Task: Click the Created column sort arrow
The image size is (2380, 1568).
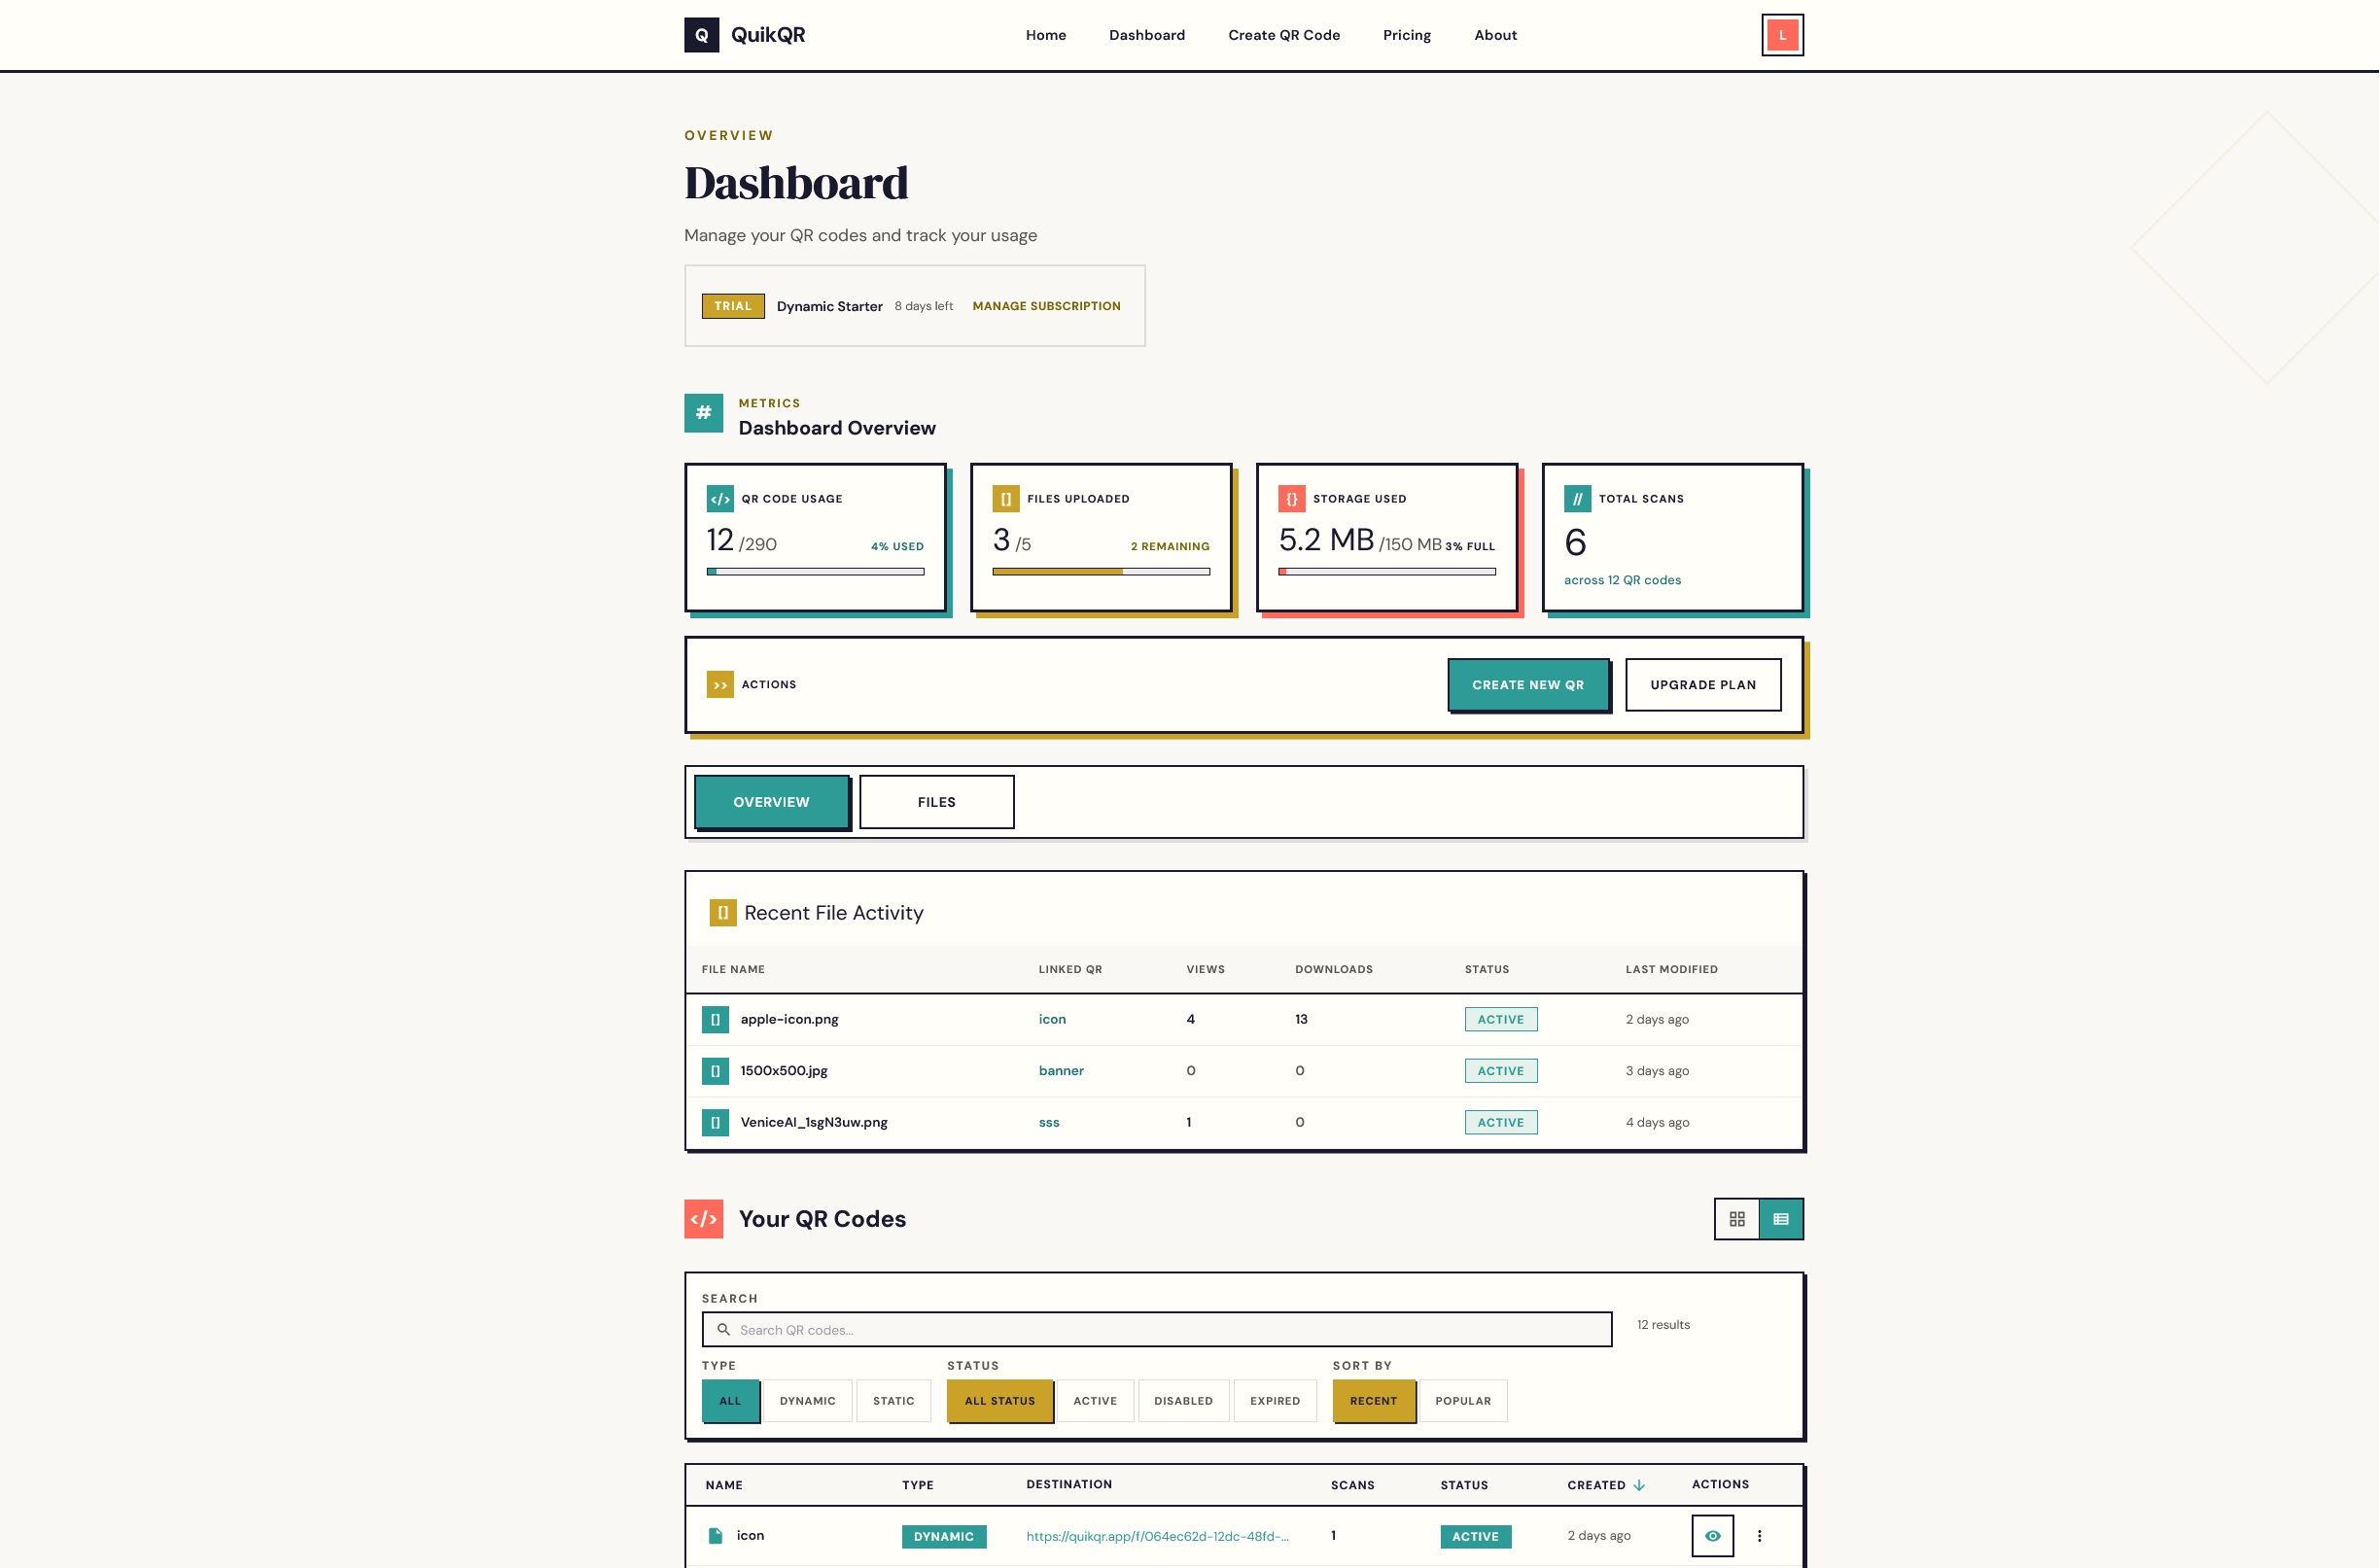Action: tap(1640, 1485)
